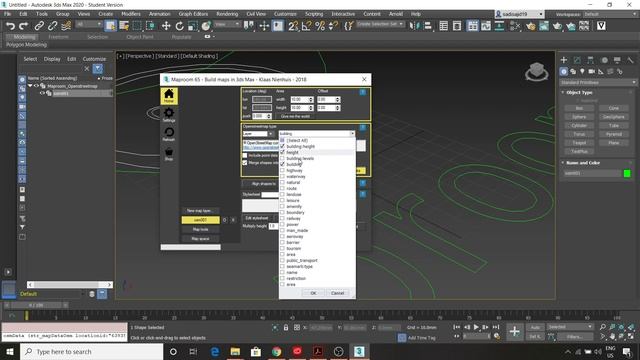Image resolution: width=640 pixels, height=360 pixels.
Task: Check the 'waterway' checkbox
Action: coord(282,176)
